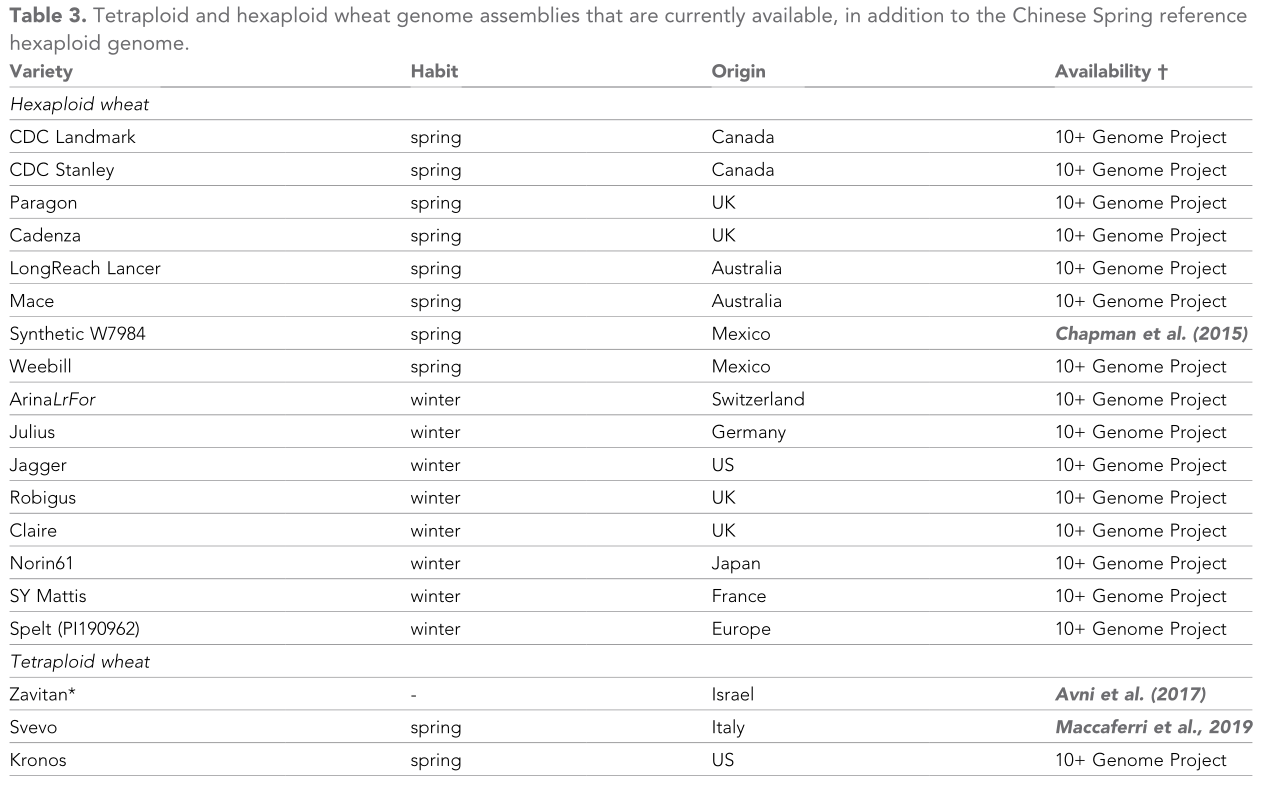Viewport: 1271px width, 785px height.
Task: Click the Japan origin cell
Action: point(736,564)
